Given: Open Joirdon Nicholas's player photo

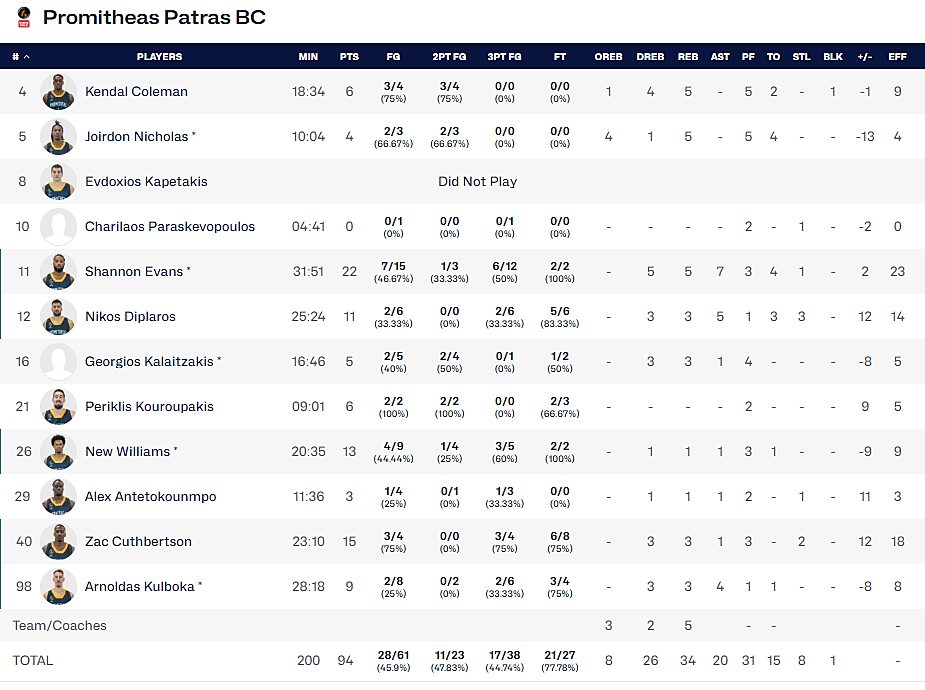Looking at the screenshot, I should 58,136.
